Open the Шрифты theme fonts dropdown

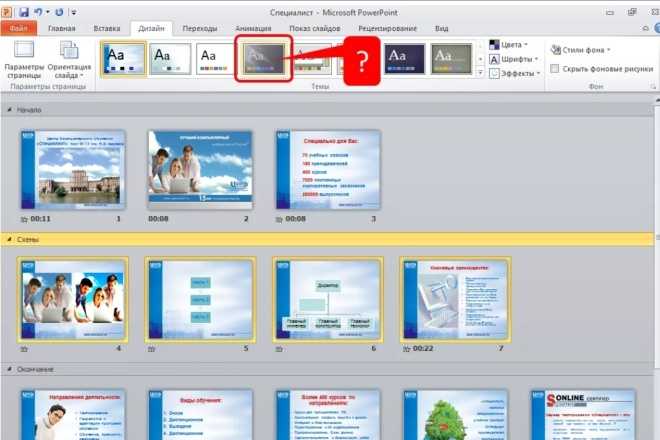[513, 59]
